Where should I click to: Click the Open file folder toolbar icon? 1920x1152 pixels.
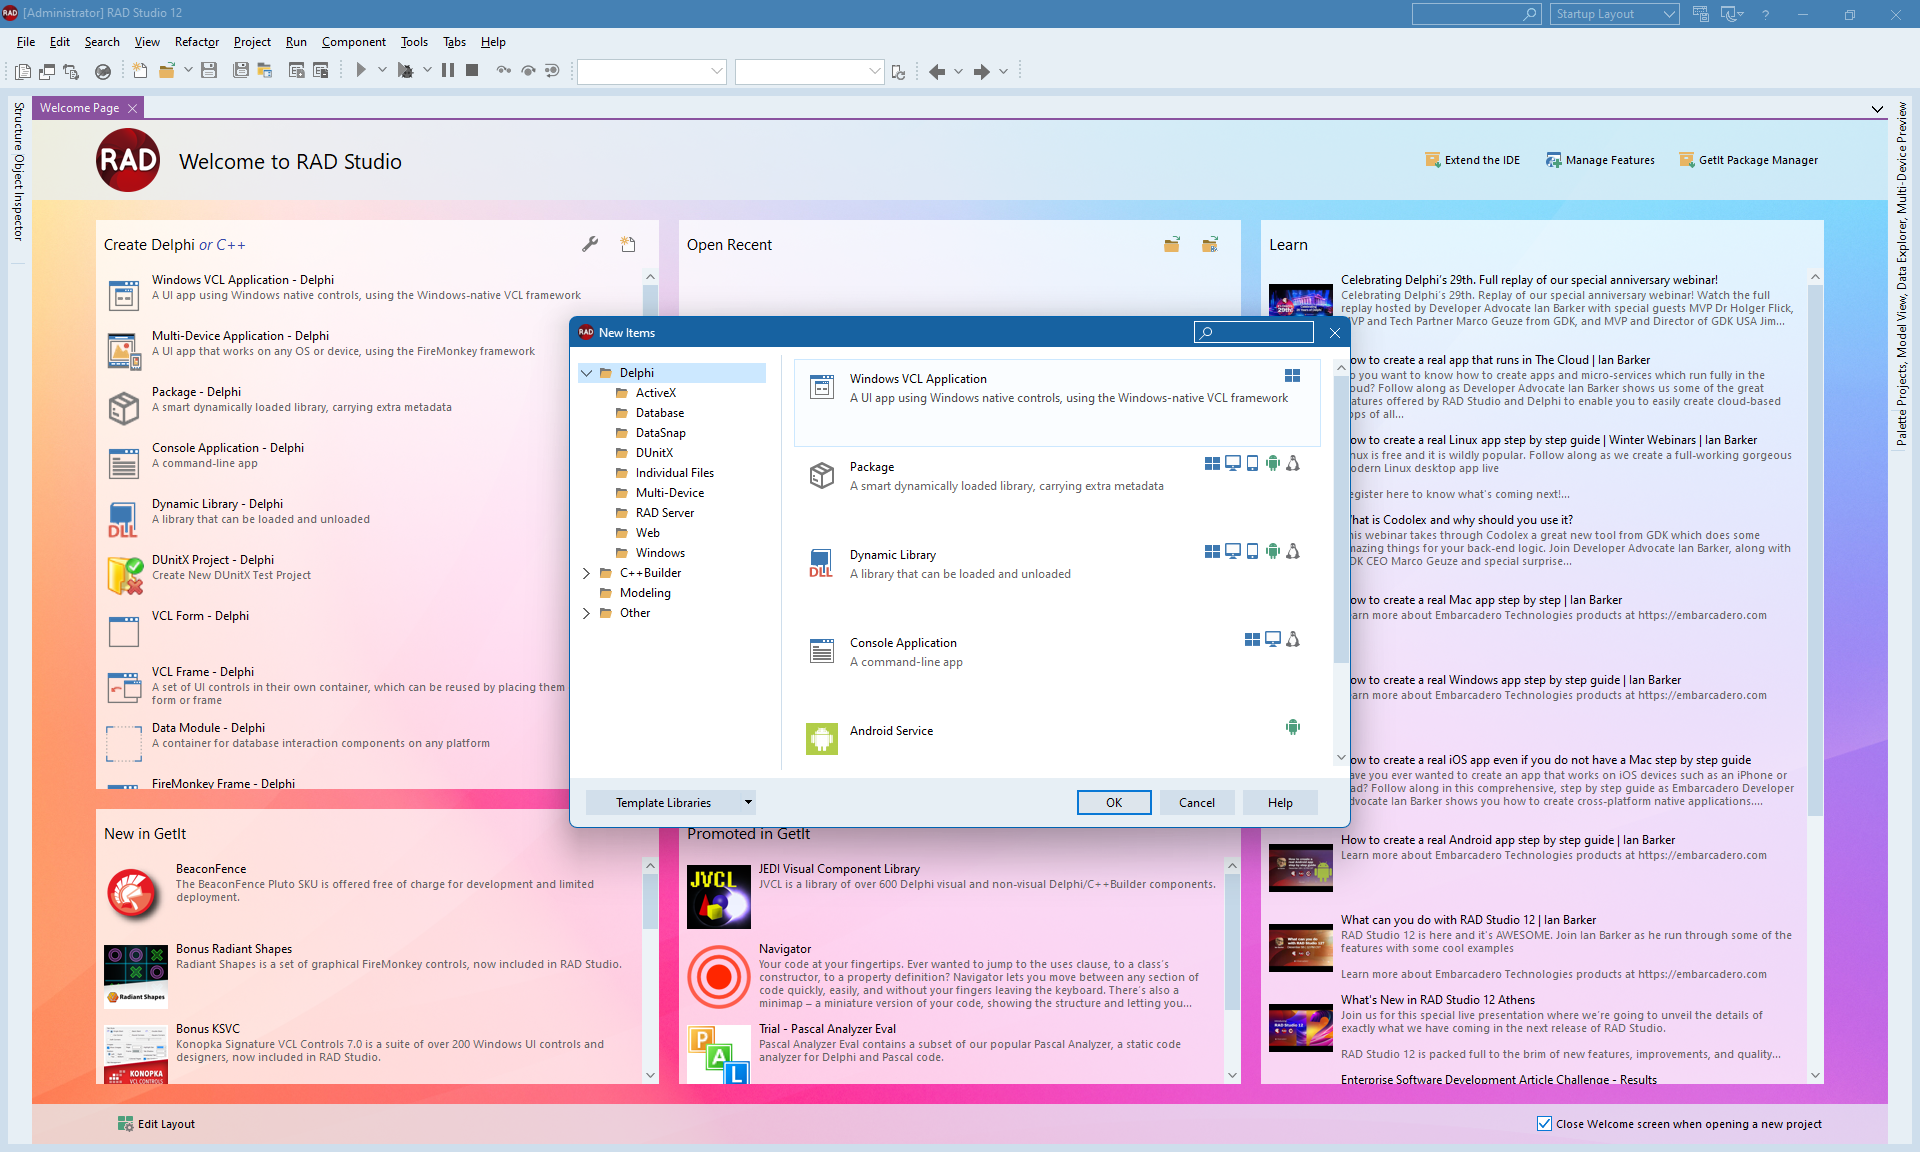click(x=167, y=71)
